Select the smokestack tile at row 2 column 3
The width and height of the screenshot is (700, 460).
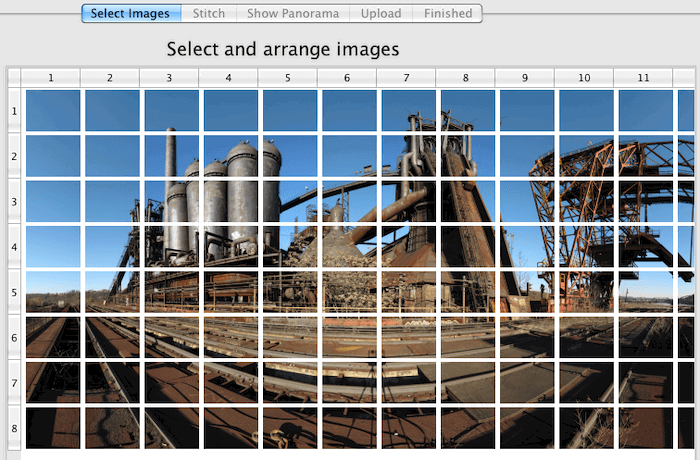pyautogui.click(x=172, y=156)
